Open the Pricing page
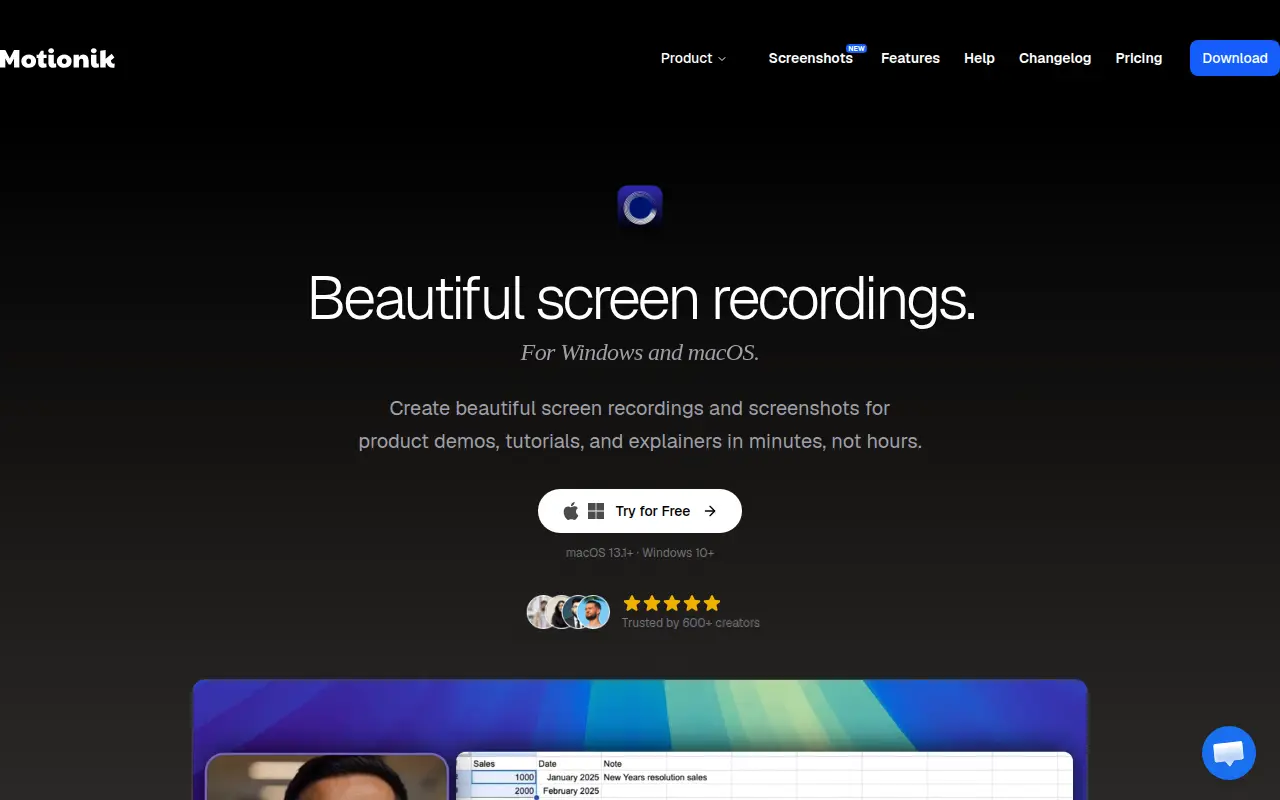This screenshot has height=800, width=1280. (x=1139, y=58)
